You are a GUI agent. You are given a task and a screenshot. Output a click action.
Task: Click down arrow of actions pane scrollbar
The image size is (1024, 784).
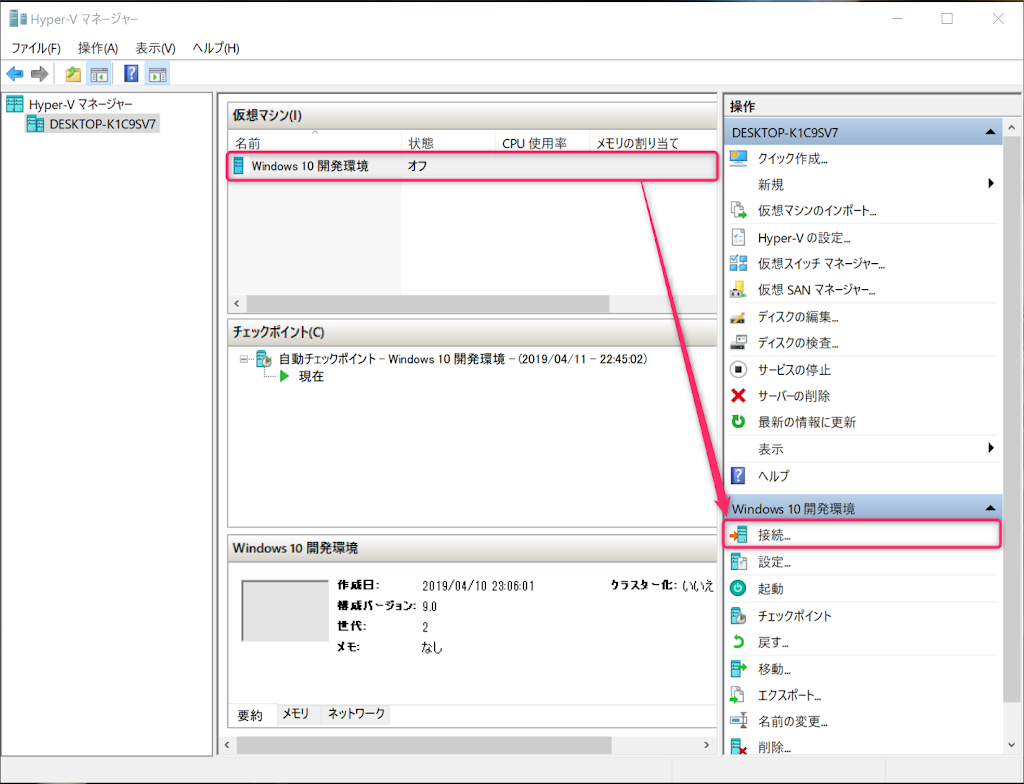coord(1011,745)
